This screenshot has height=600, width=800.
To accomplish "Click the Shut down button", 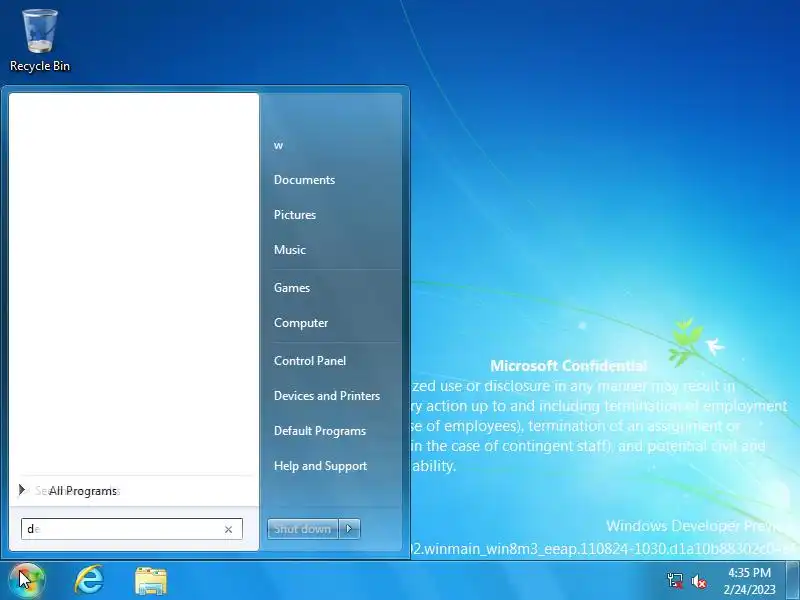I will pos(302,529).
